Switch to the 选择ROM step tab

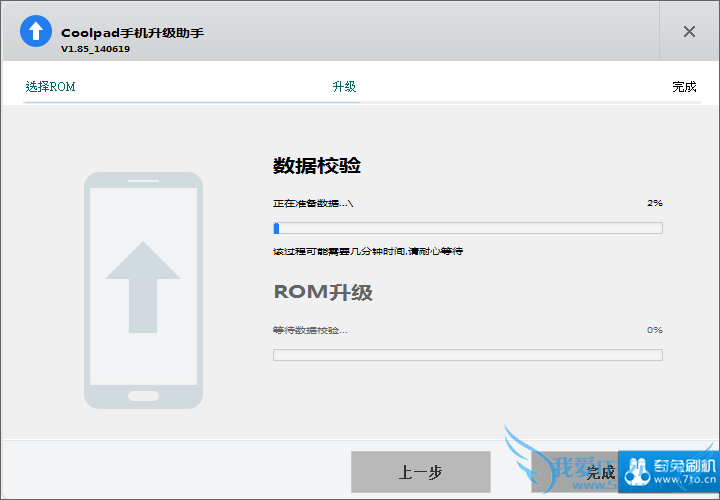tap(51, 87)
